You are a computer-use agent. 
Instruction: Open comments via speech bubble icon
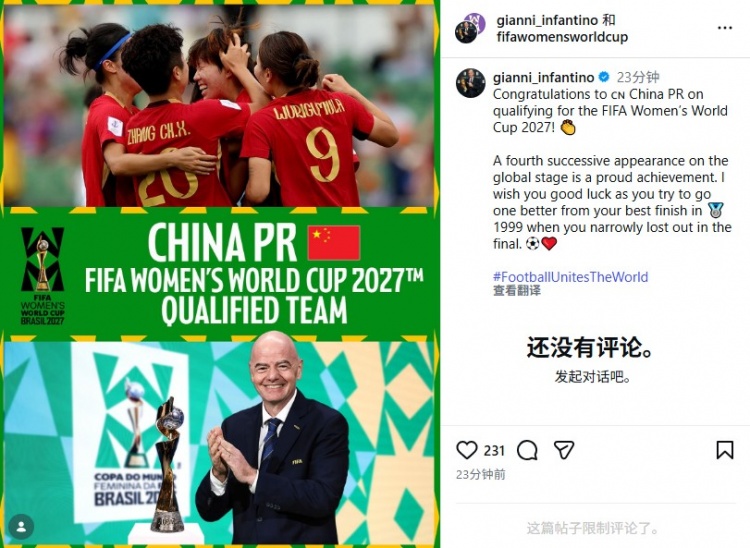click(527, 450)
